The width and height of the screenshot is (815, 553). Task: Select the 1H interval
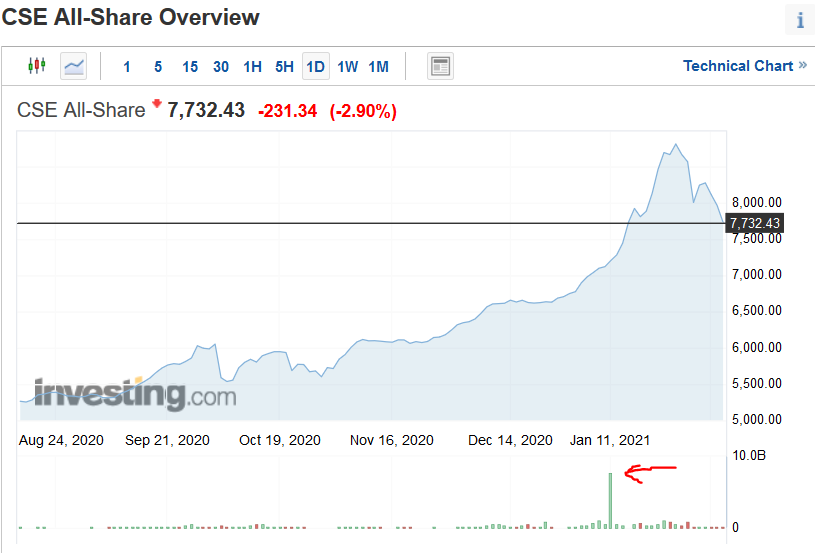coord(253,67)
